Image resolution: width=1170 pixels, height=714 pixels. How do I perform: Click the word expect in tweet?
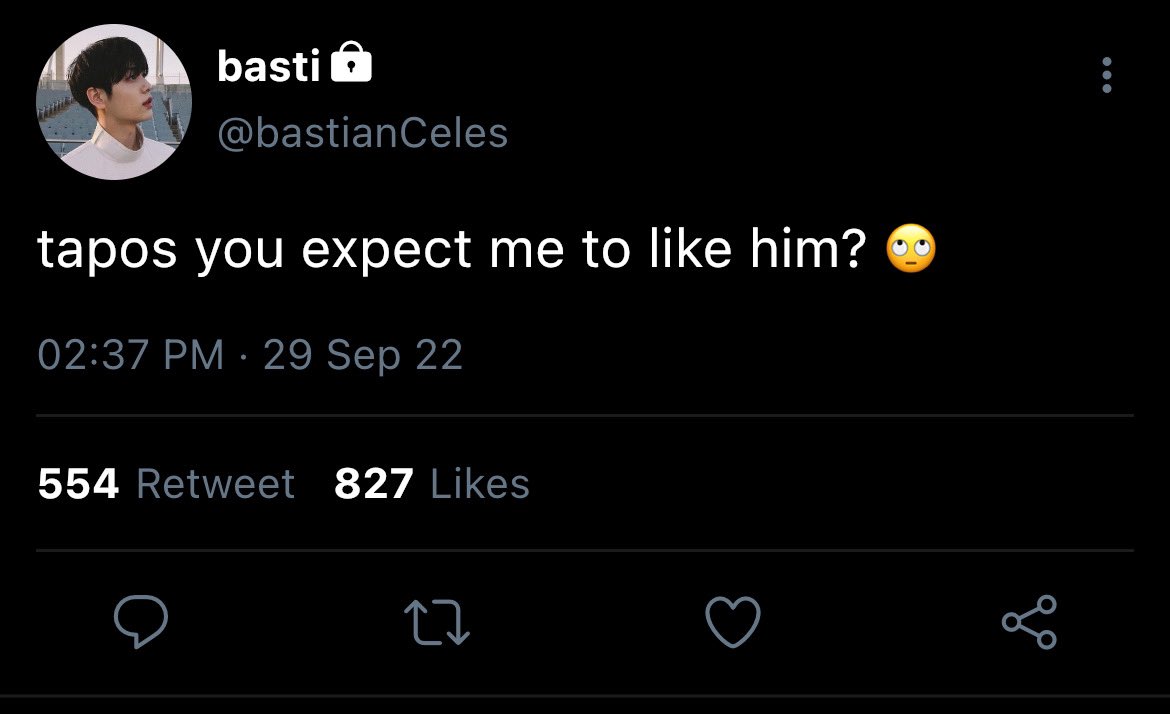(387, 251)
